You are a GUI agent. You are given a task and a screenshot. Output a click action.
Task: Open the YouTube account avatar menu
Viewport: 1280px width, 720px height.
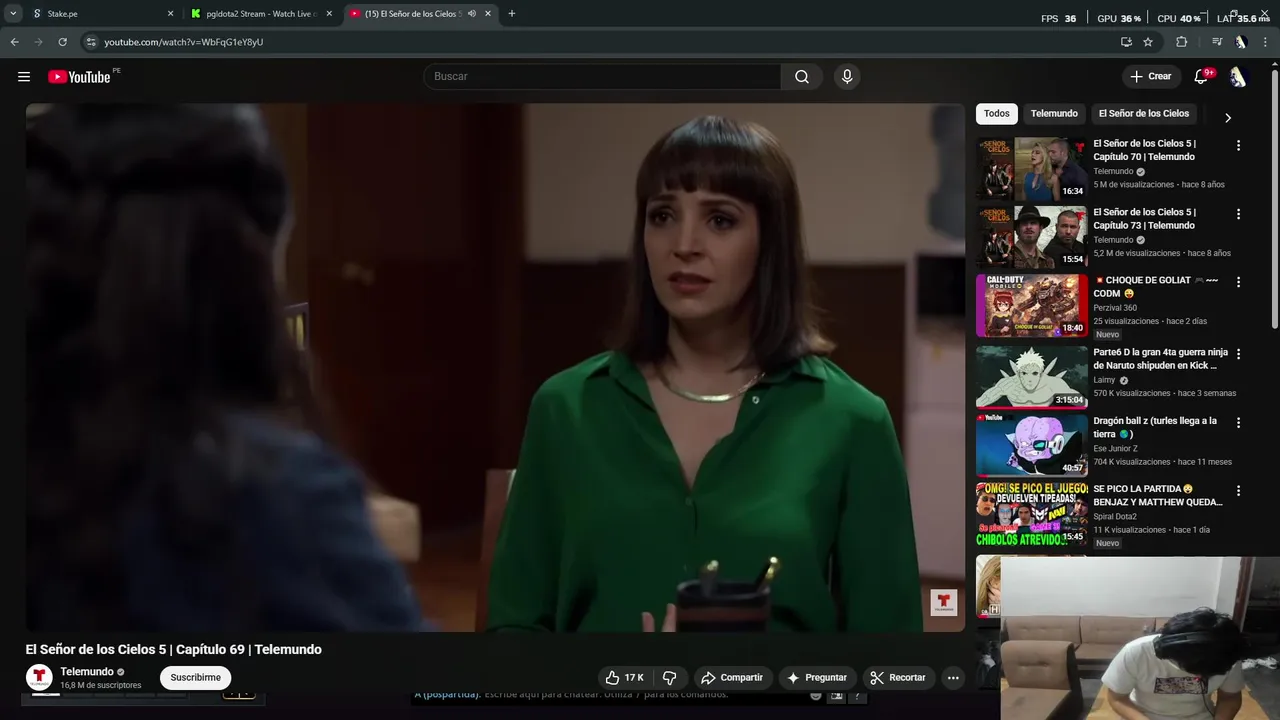pos(1238,77)
